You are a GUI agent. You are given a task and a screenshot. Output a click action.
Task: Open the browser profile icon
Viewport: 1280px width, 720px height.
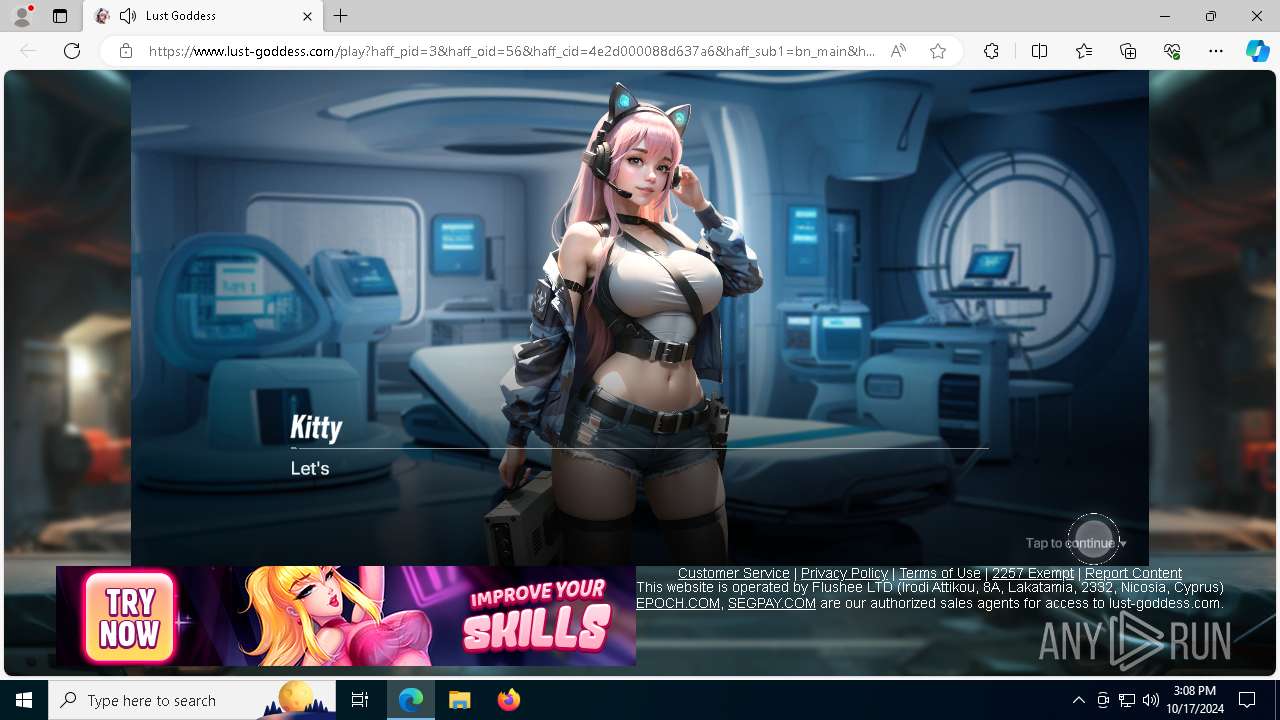(x=22, y=16)
